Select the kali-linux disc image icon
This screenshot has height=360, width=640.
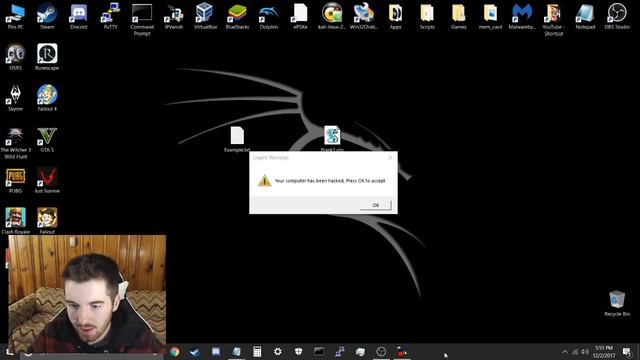[332, 16]
